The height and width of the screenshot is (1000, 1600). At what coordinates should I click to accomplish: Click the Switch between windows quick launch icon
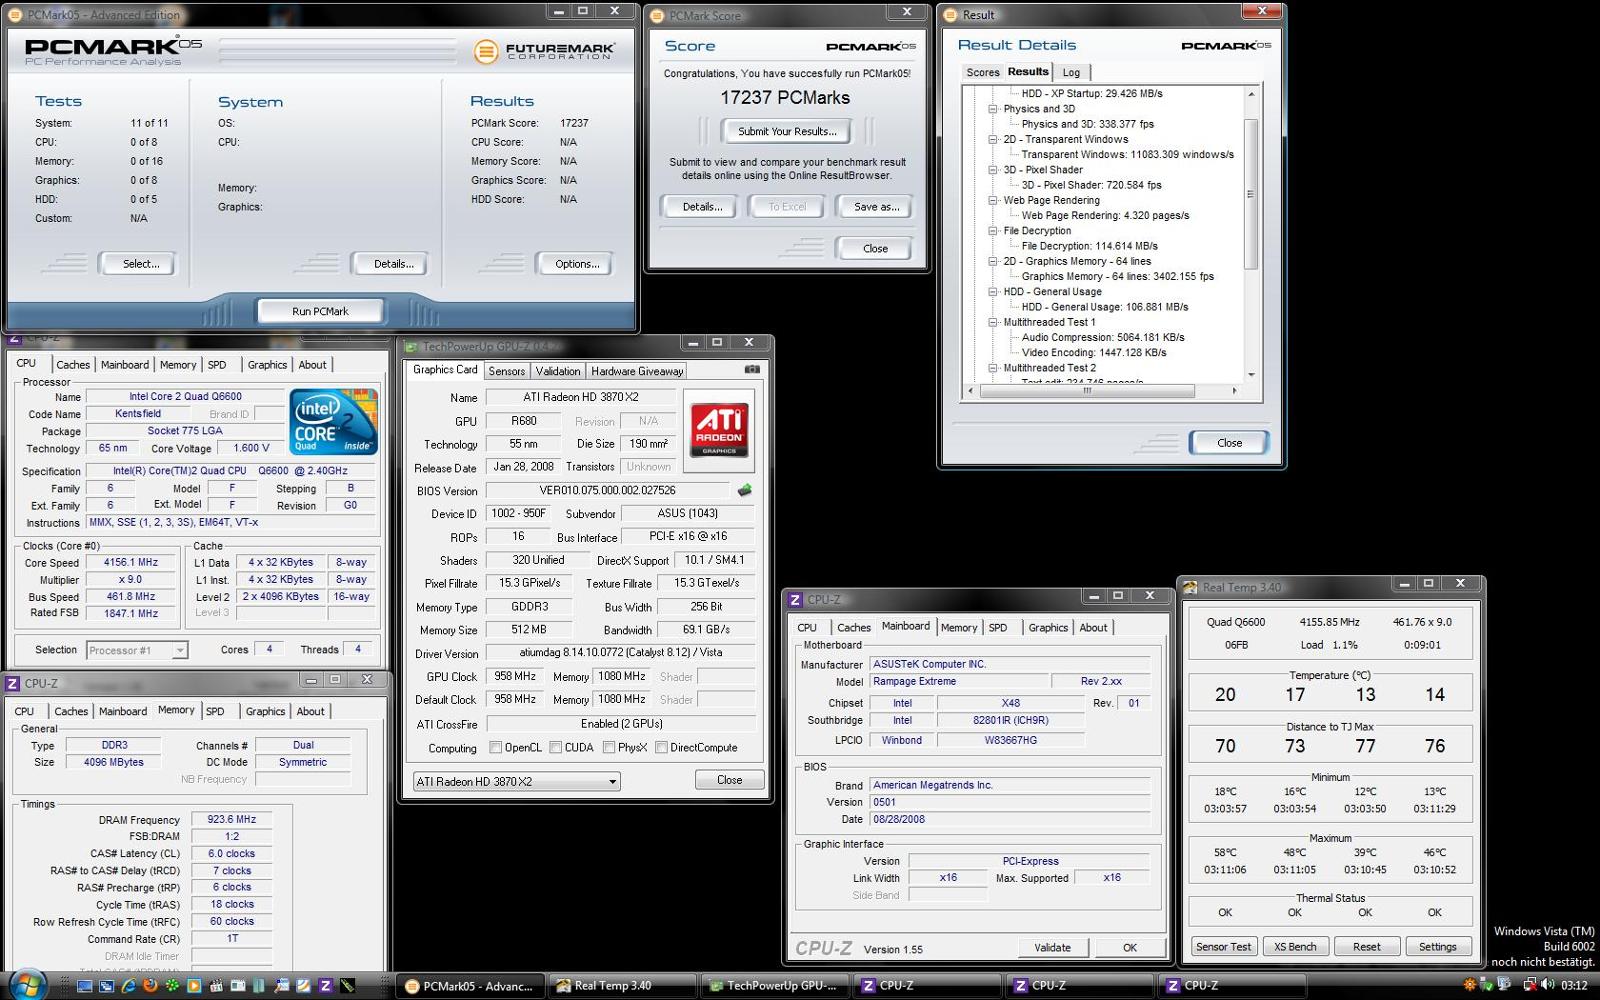[x=107, y=986]
